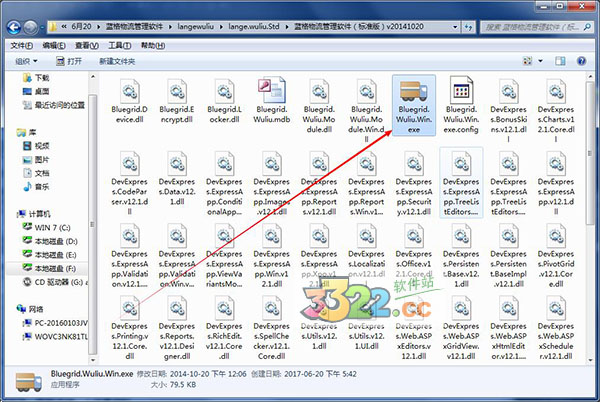Viewport: 600px width, 402px height.
Task: Select Bluegrid.Device.dll file
Action: point(130,101)
